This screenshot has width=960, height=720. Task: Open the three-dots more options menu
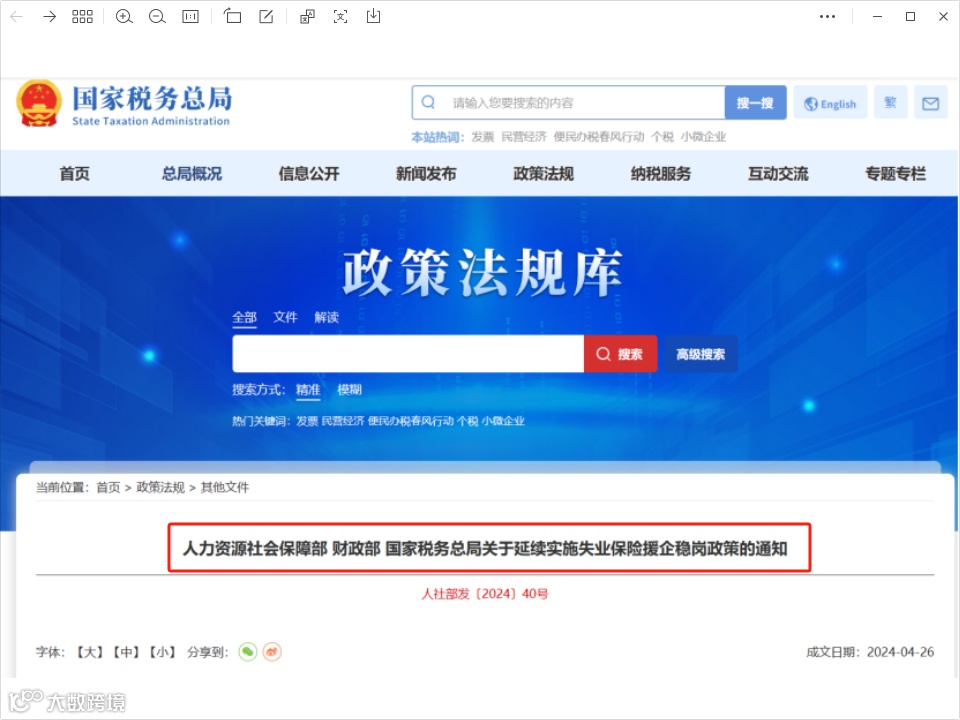click(827, 17)
